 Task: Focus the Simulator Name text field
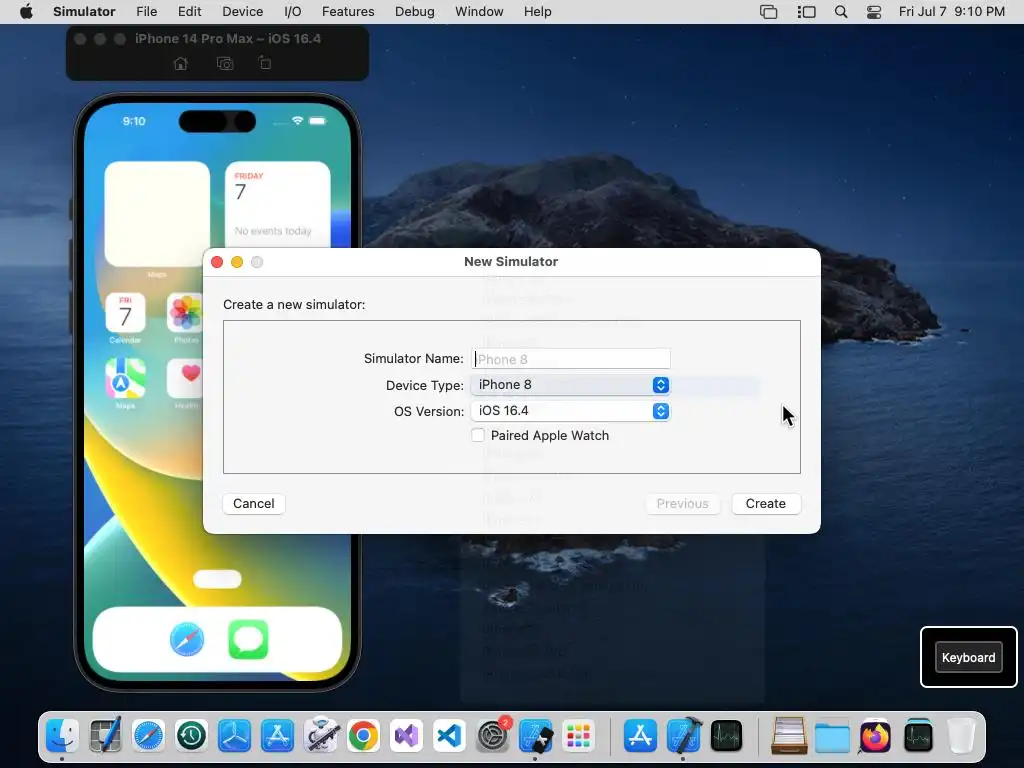pos(570,359)
